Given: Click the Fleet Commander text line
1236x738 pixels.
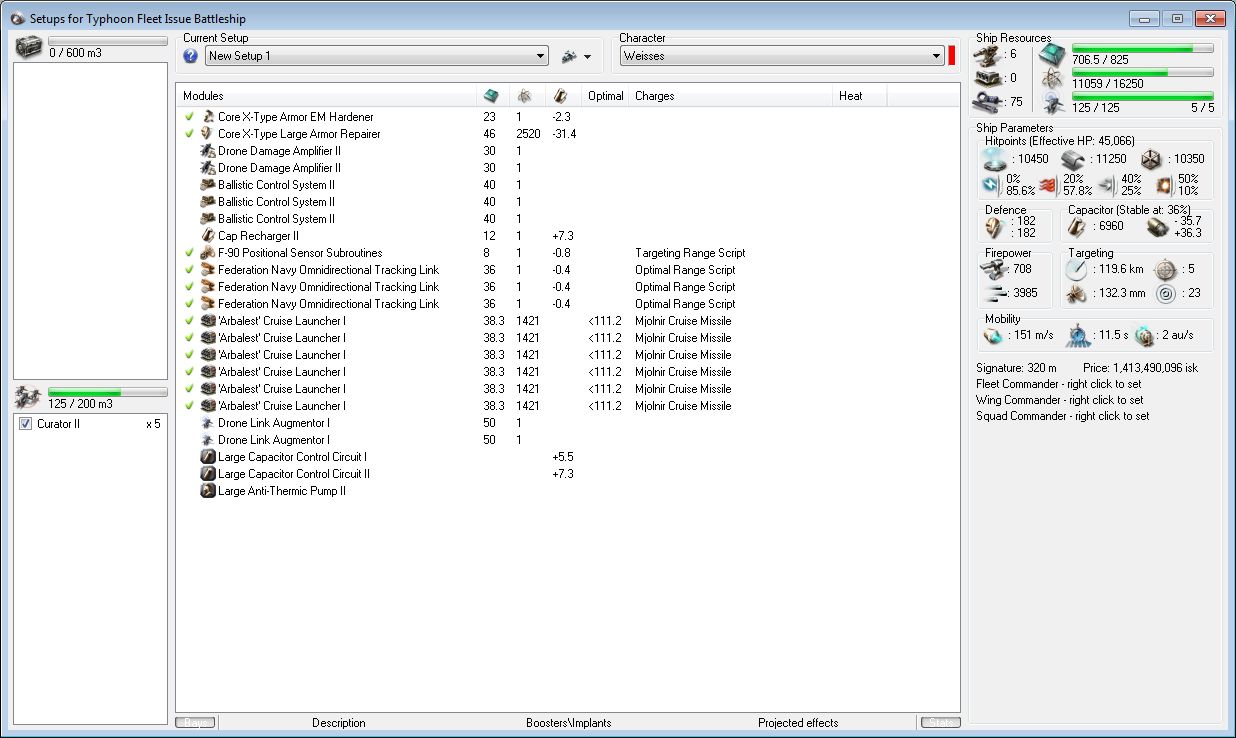Looking at the screenshot, I should tap(1059, 384).
